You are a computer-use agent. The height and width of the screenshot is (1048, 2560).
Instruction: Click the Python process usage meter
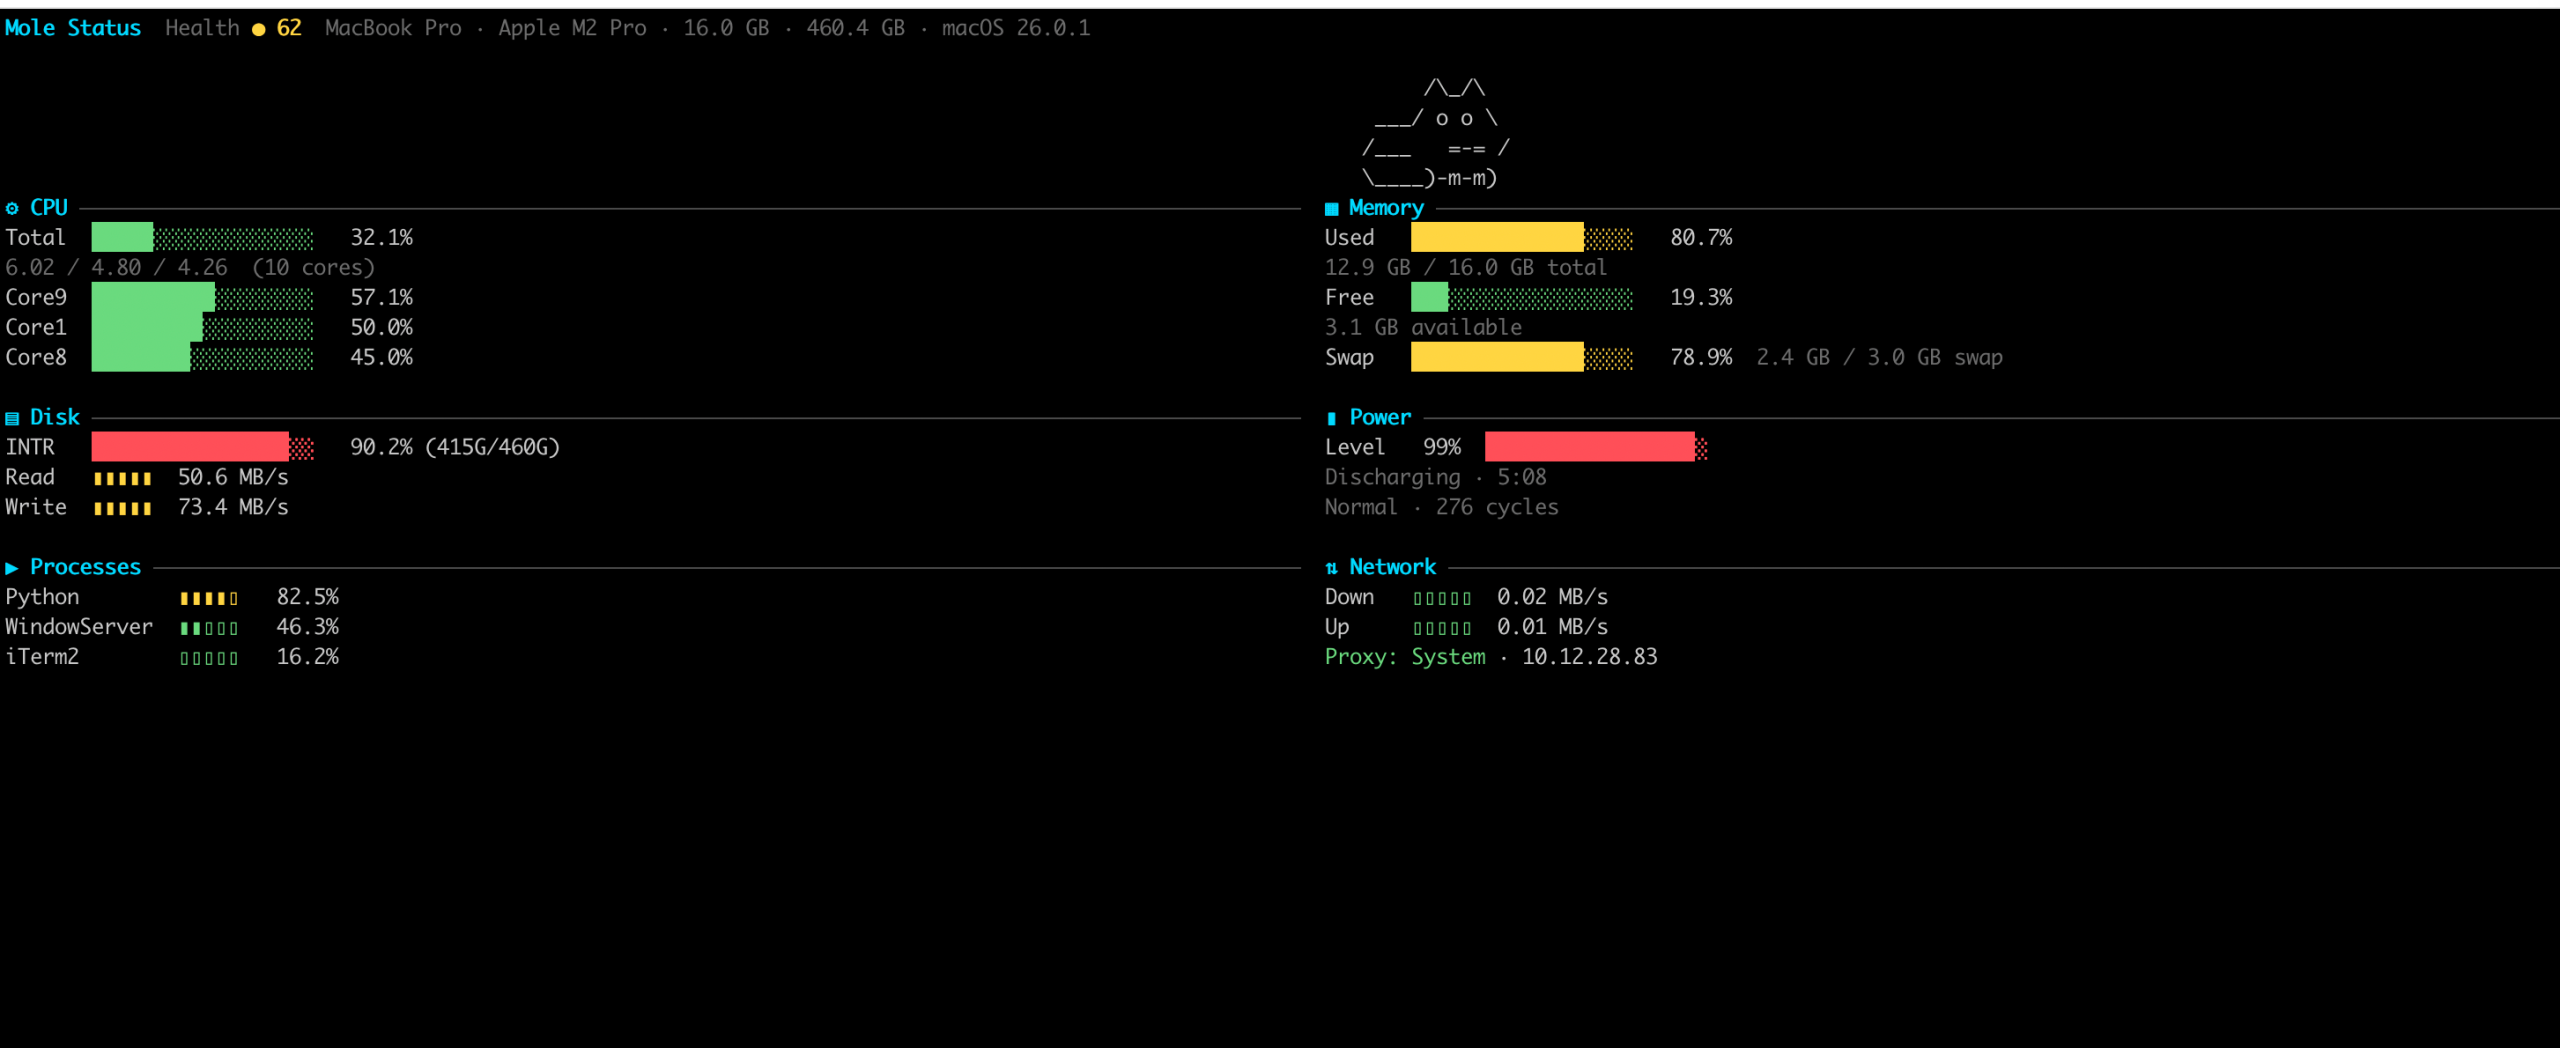tap(209, 598)
